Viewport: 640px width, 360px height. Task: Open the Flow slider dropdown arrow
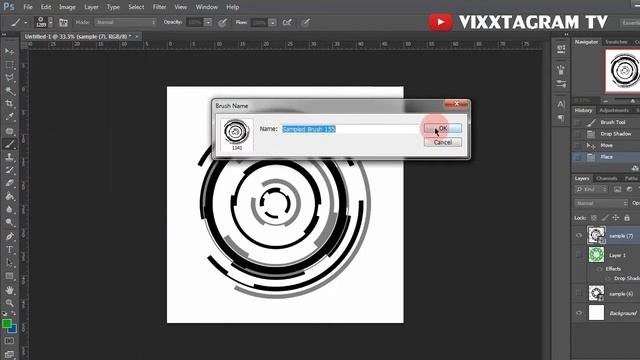click(x=273, y=23)
